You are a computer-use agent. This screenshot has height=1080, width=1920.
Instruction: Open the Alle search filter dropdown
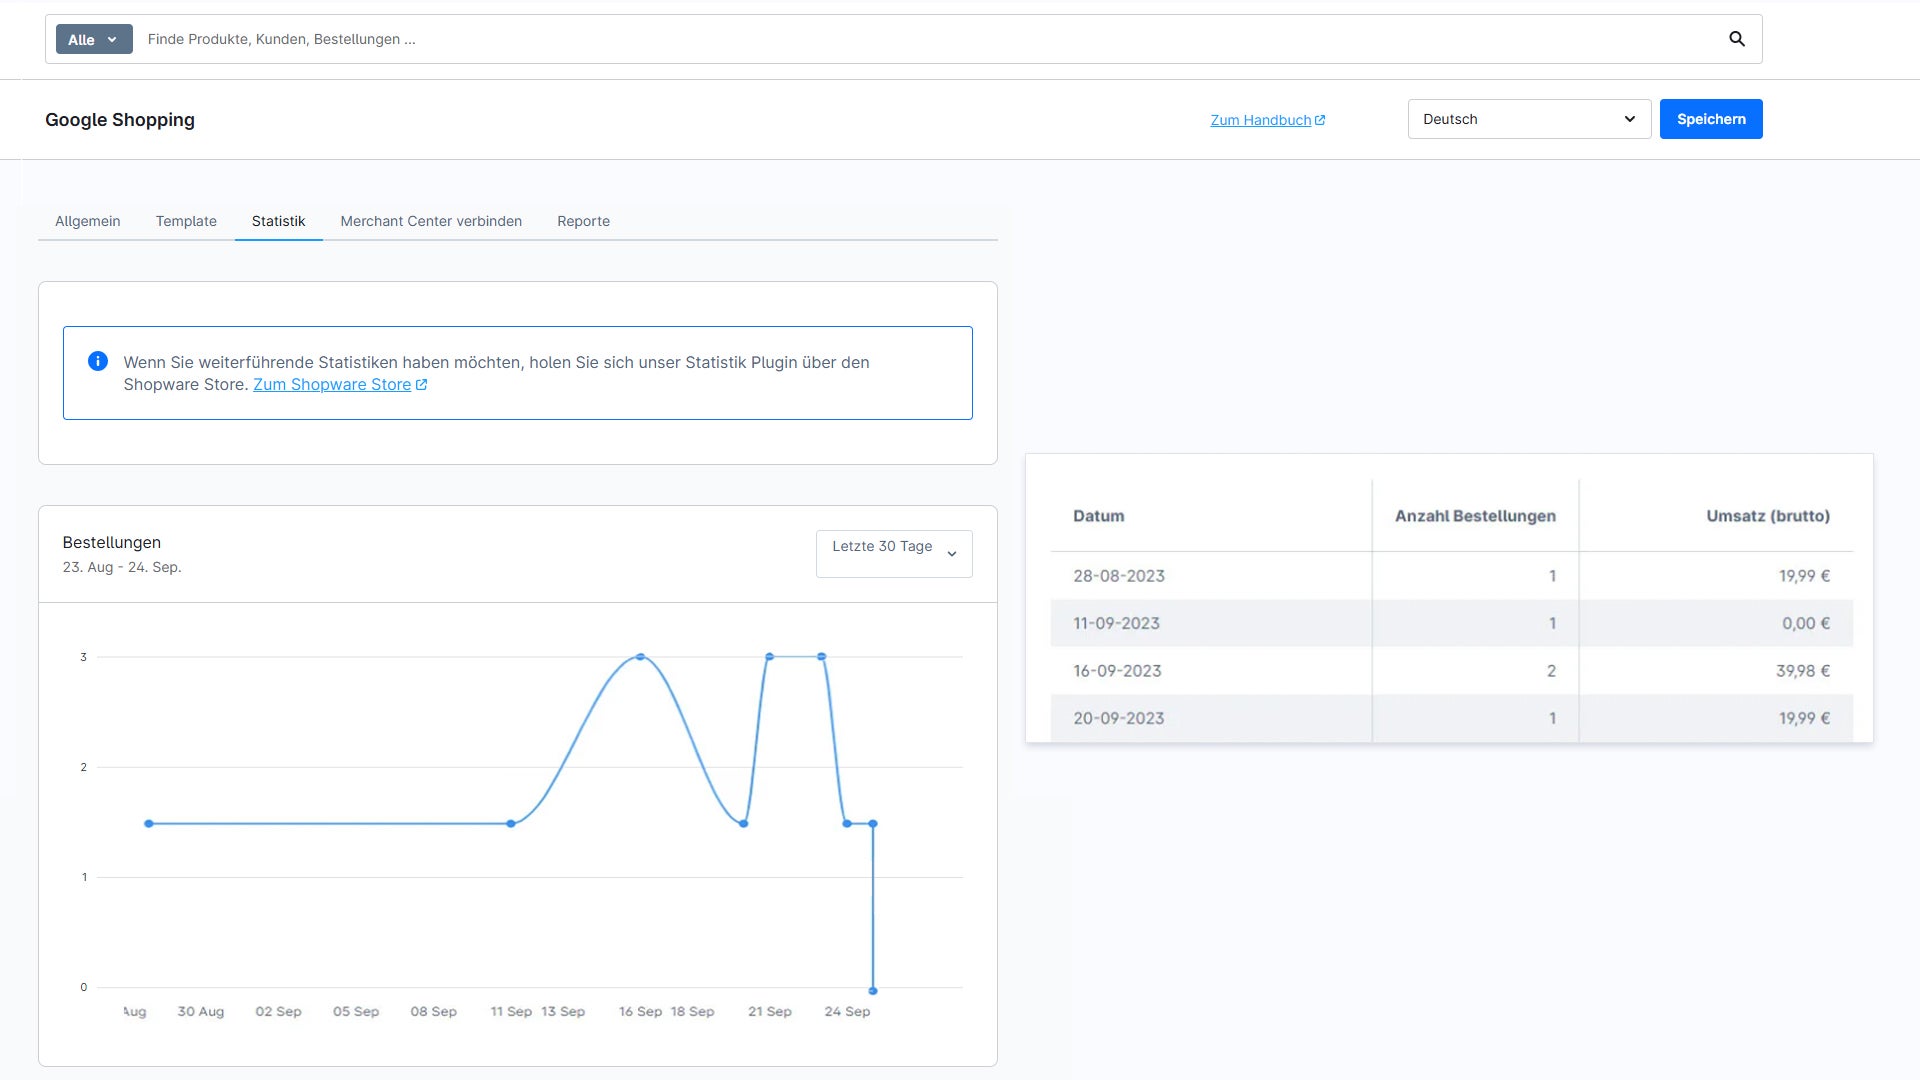(94, 39)
